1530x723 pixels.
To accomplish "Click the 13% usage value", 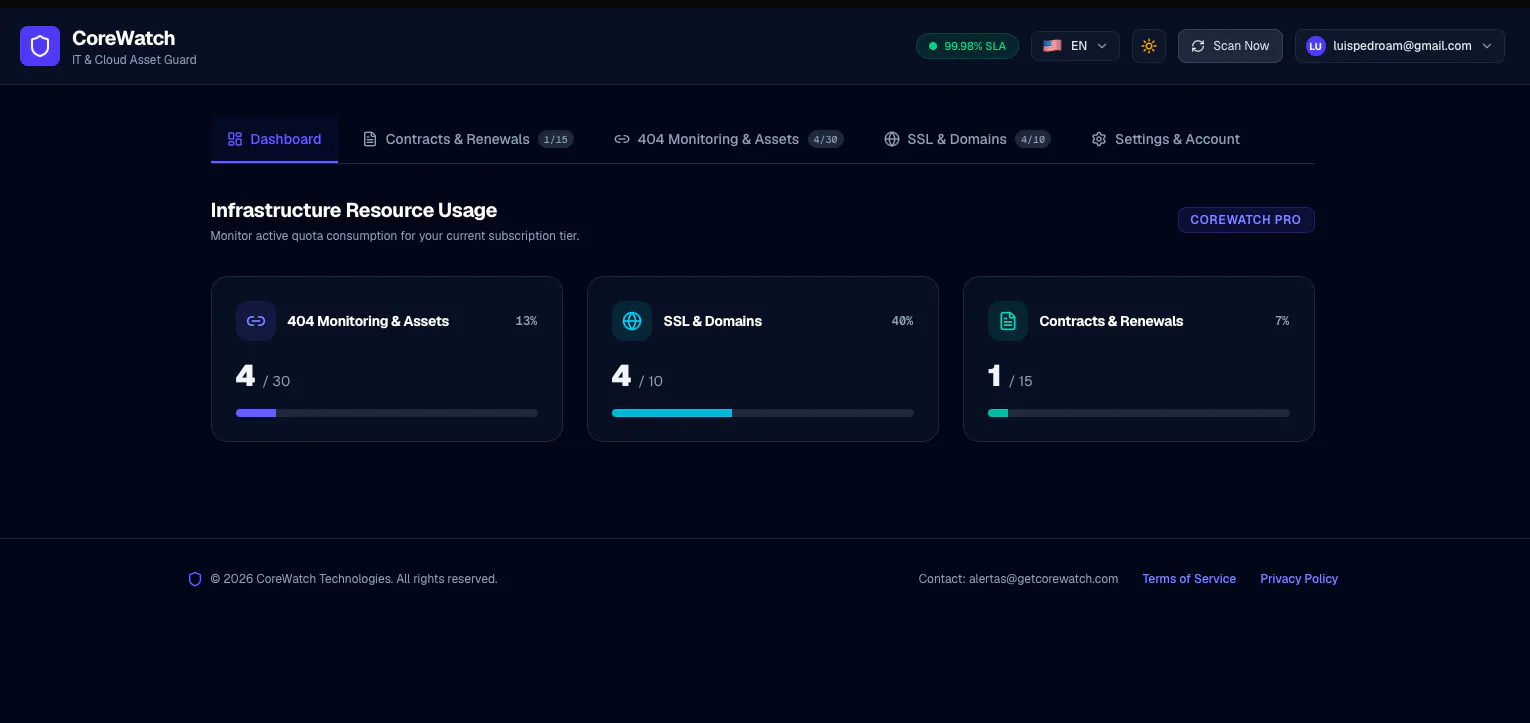I will pyautogui.click(x=526, y=321).
